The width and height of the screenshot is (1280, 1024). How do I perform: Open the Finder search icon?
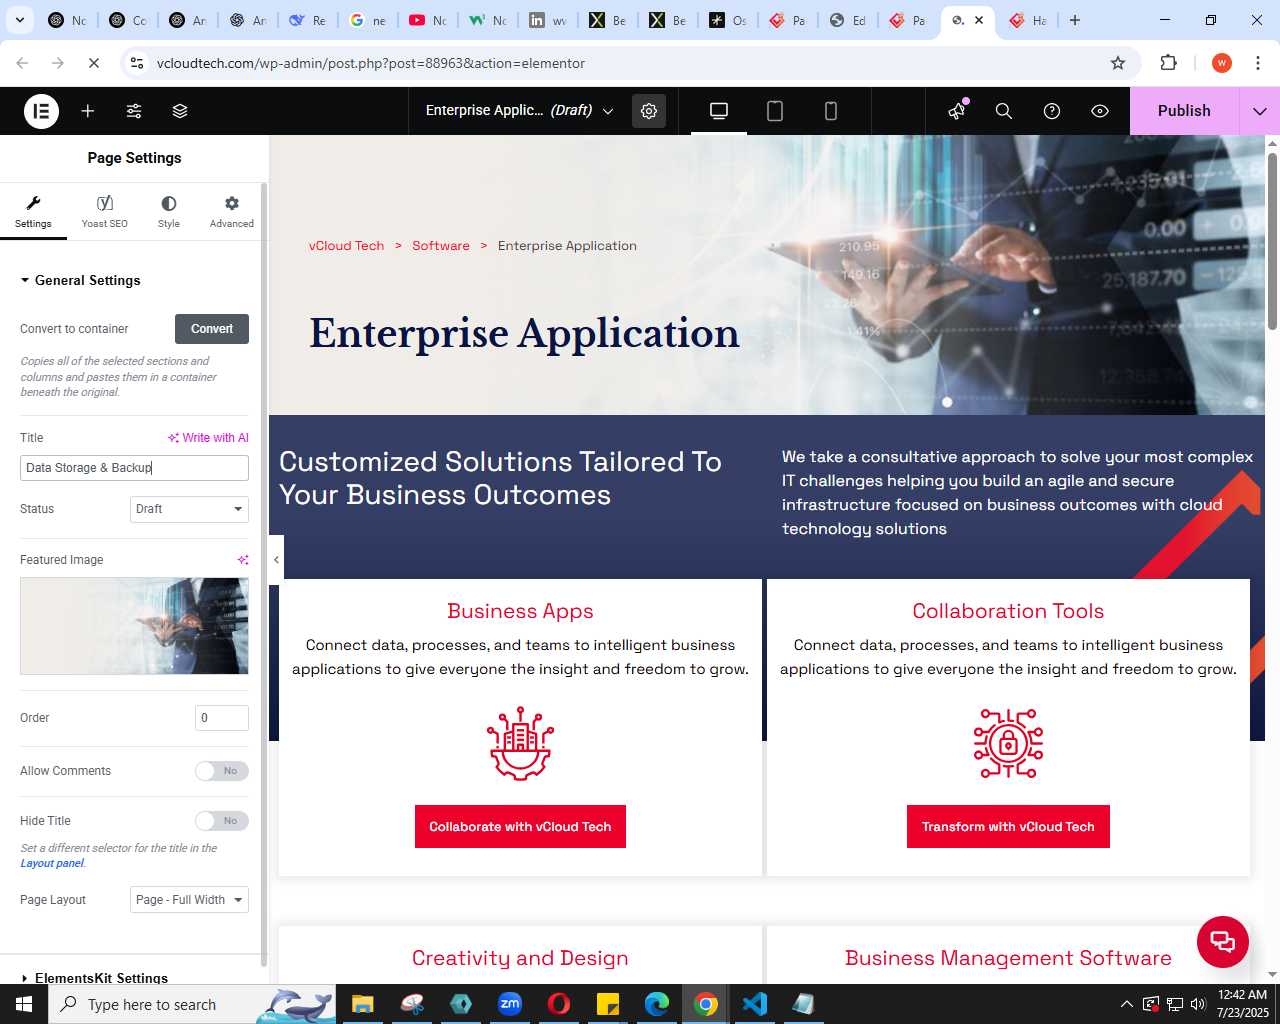click(1004, 111)
